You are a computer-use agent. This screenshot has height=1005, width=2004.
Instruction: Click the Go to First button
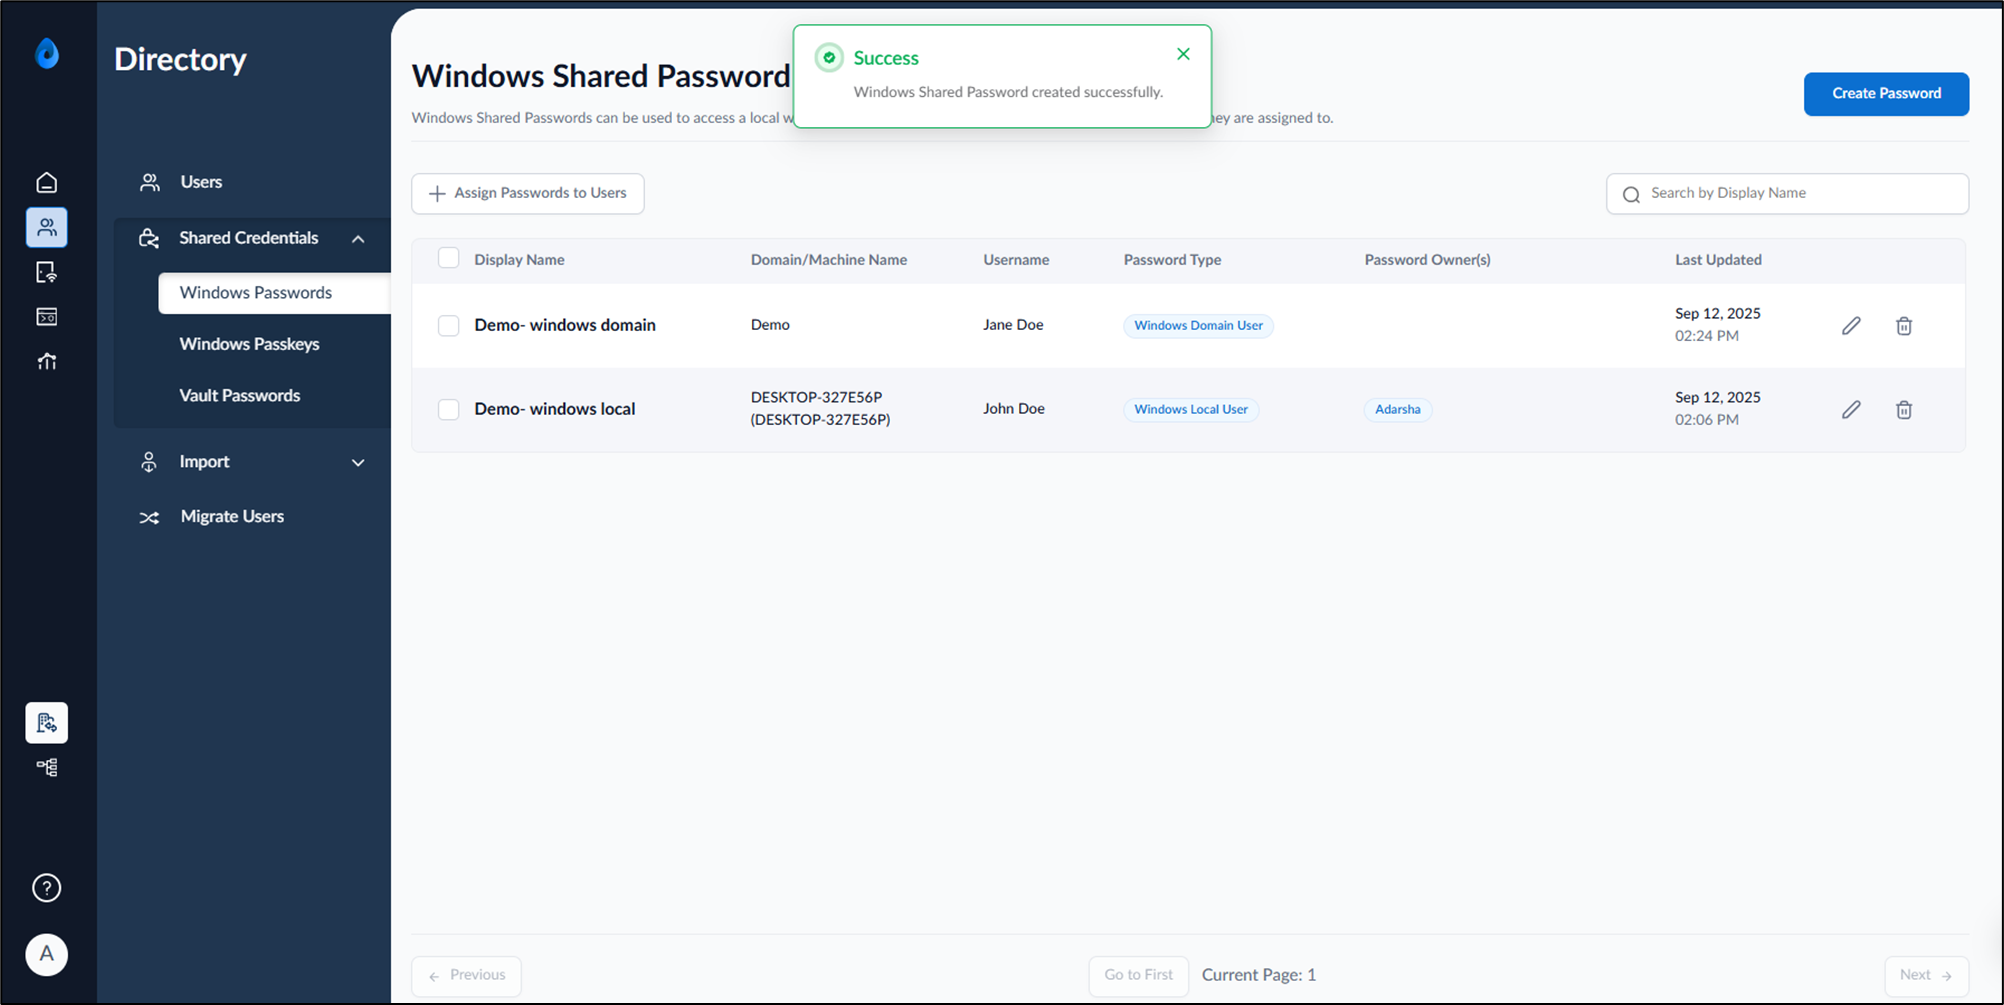tap(1138, 976)
